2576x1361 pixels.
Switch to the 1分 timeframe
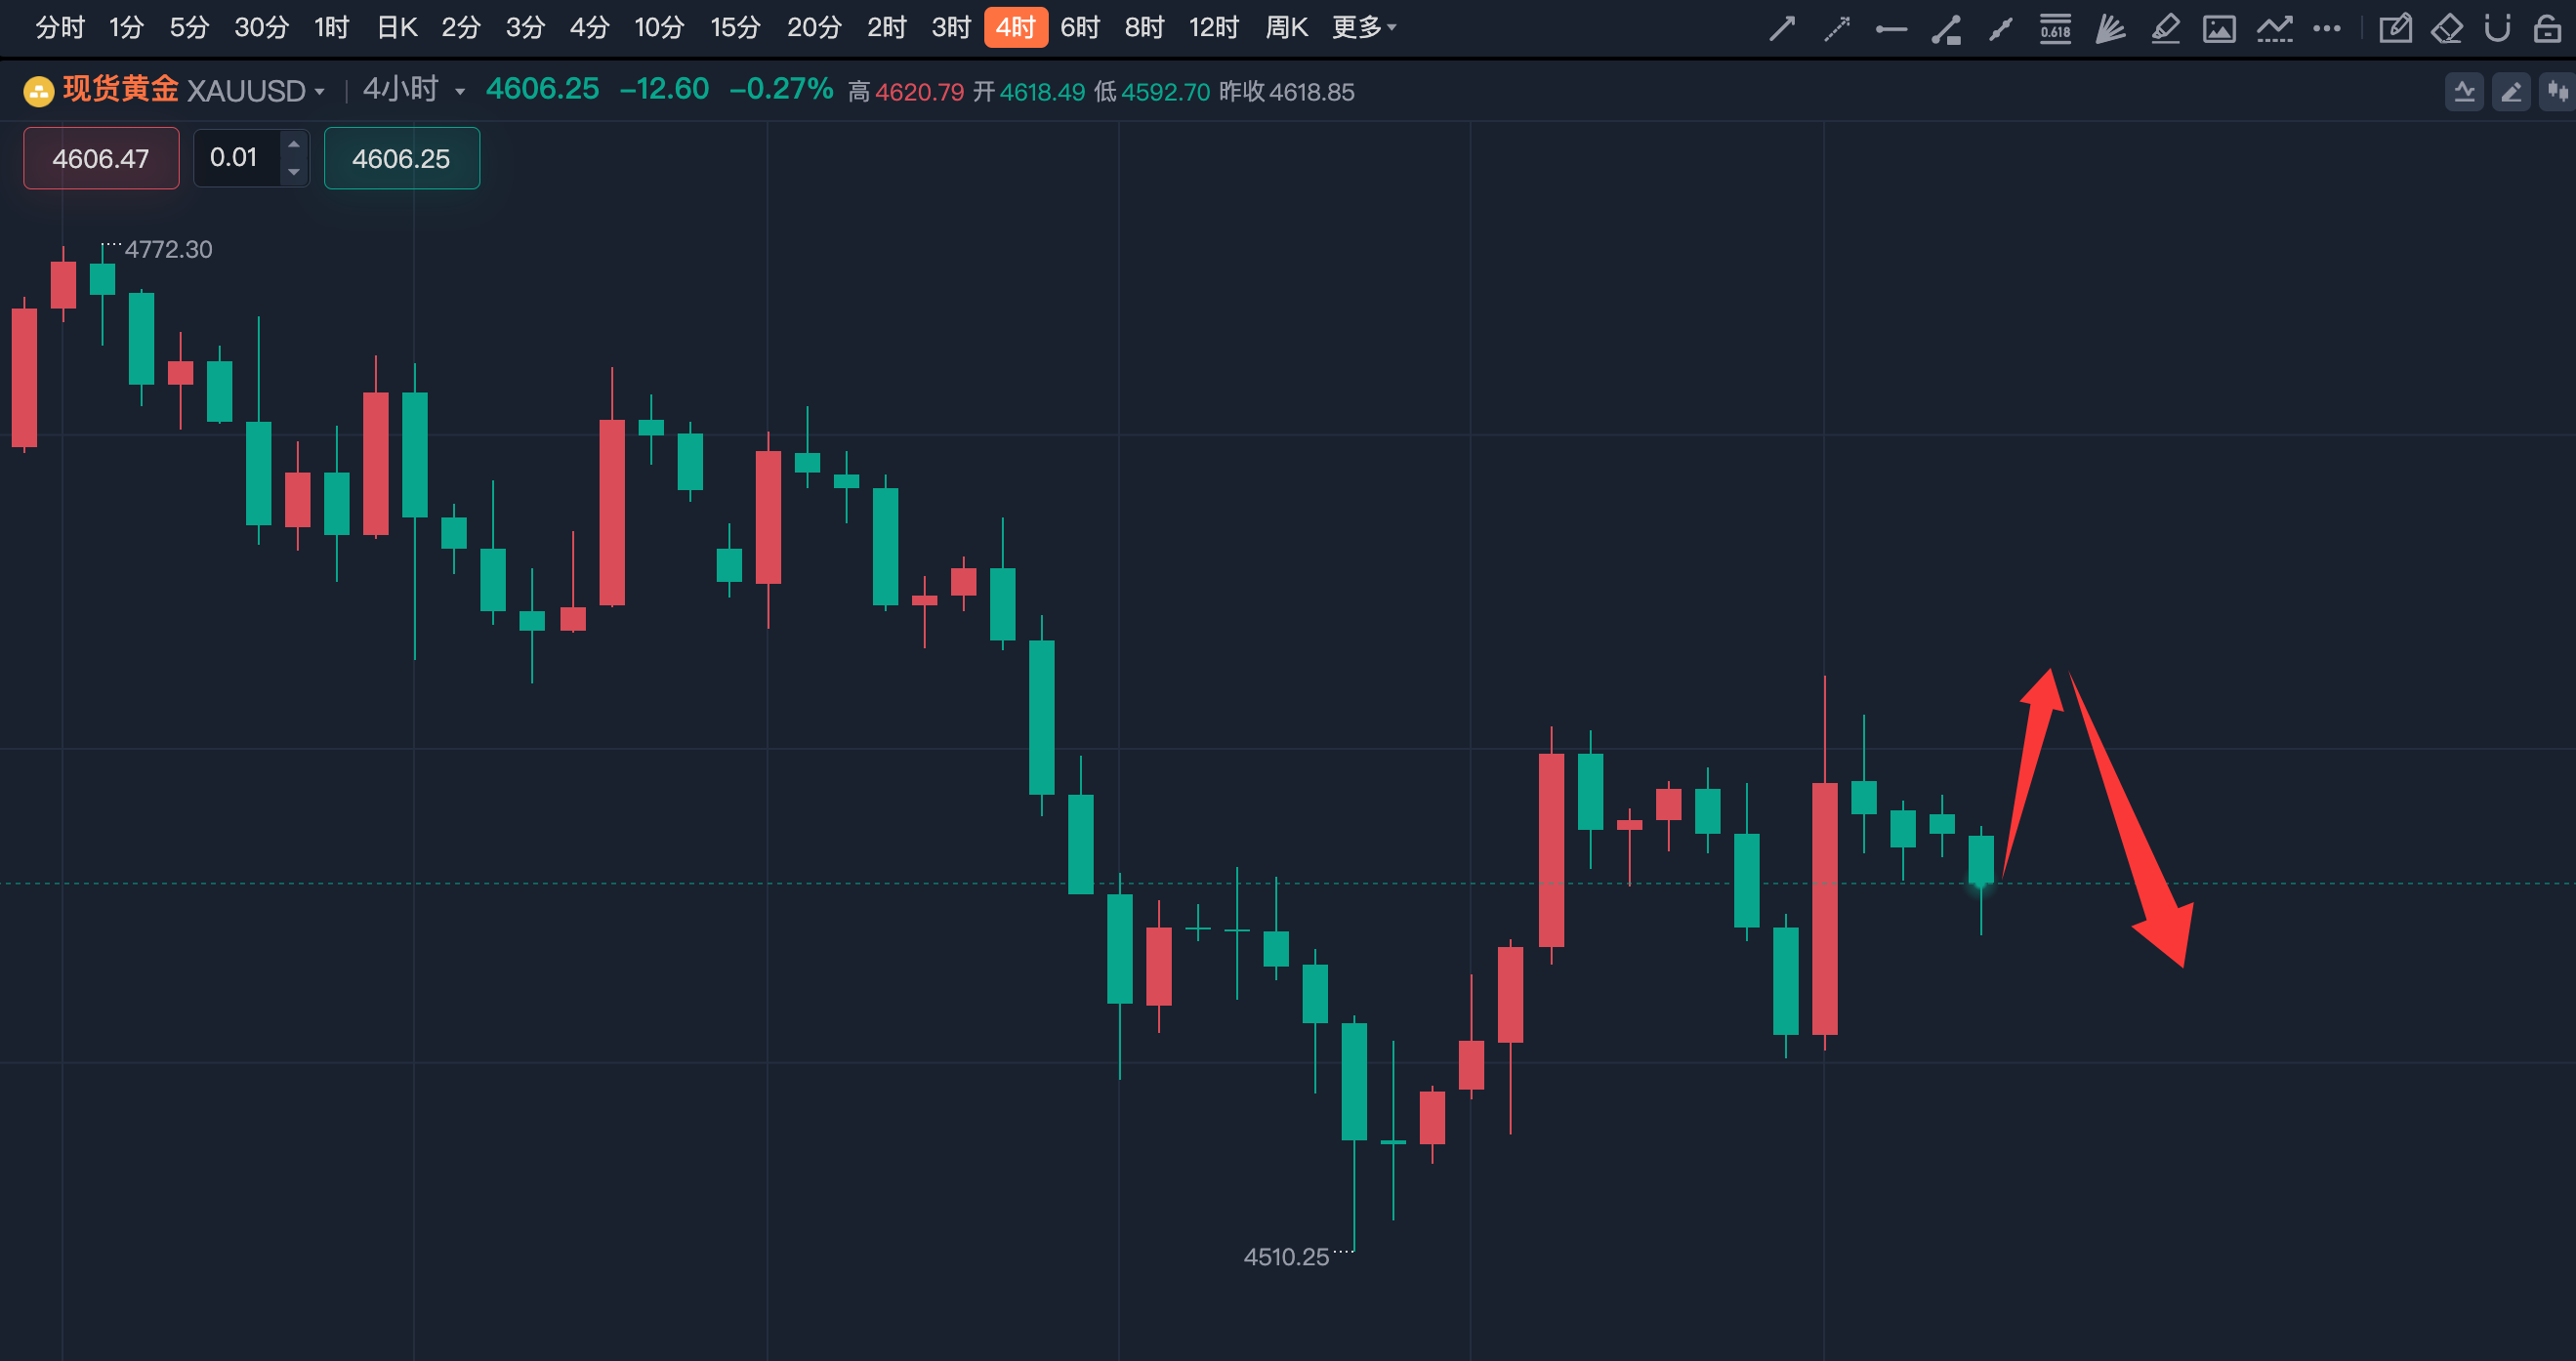point(126,27)
